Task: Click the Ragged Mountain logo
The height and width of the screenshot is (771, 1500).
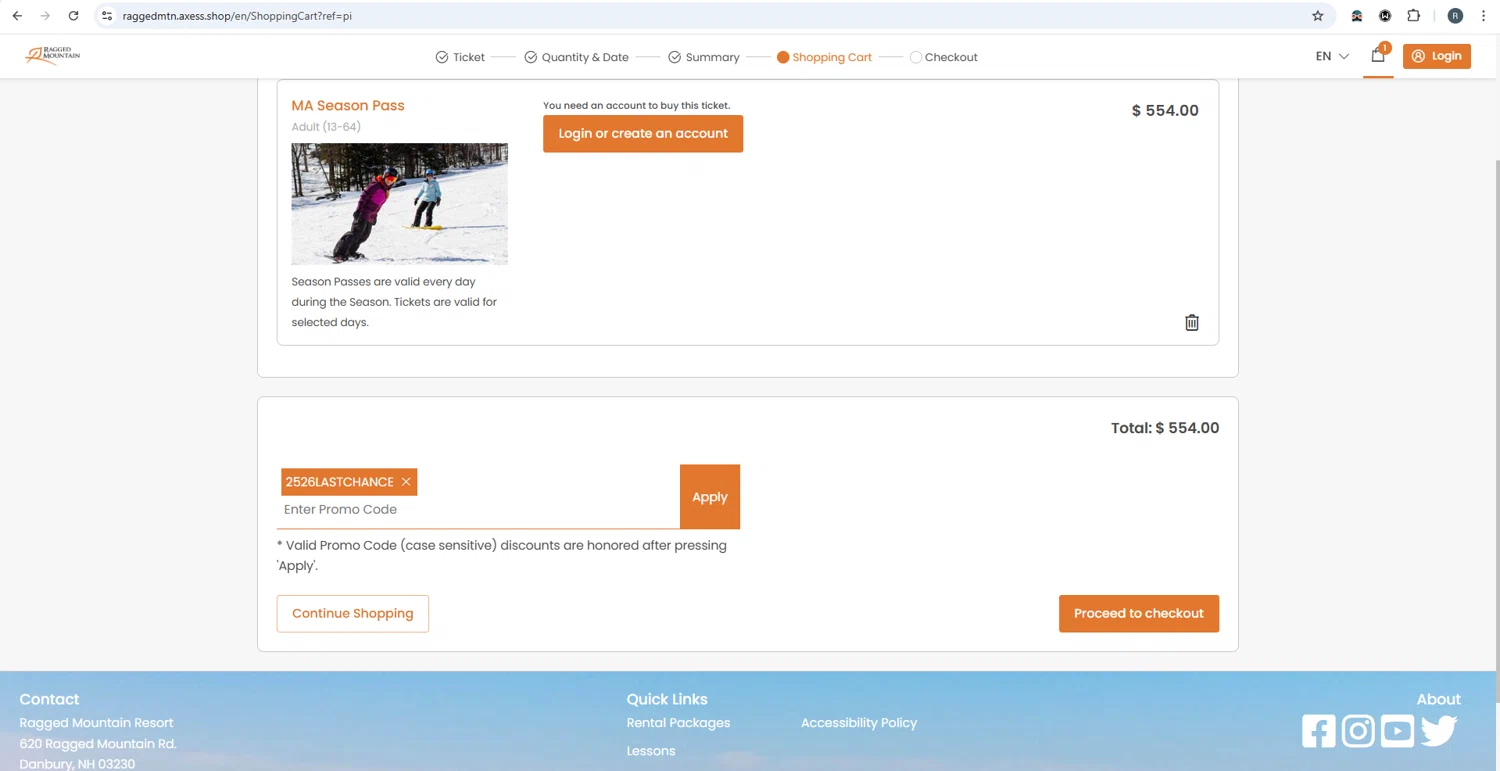Action: click(53, 55)
